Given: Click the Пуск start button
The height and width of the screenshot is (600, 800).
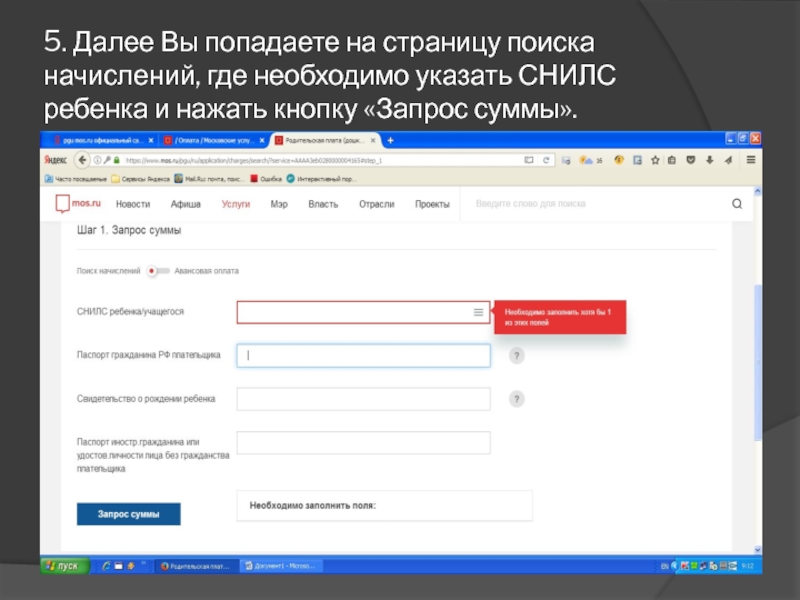Looking at the screenshot, I should pyautogui.click(x=64, y=566).
